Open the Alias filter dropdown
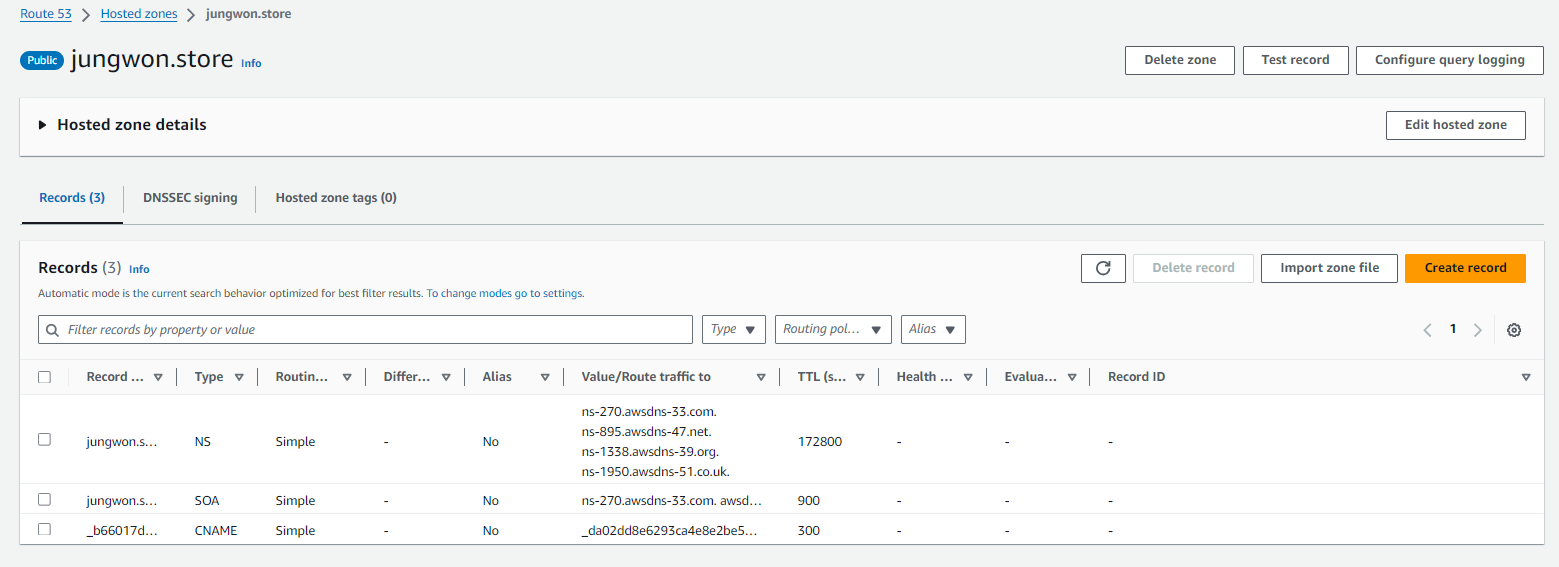The height and width of the screenshot is (567, 1559). [x=933, y=329]
